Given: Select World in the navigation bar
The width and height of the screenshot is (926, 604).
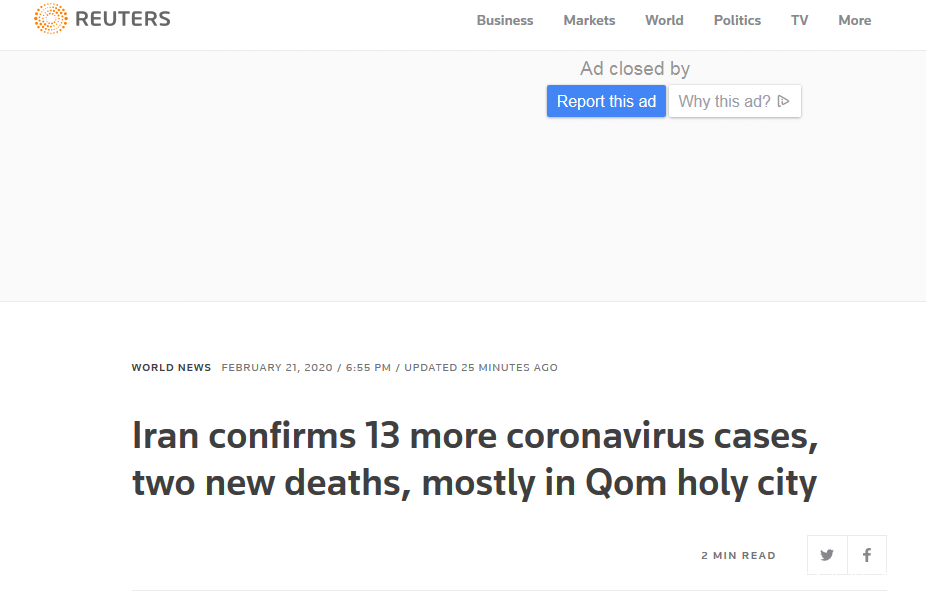Looking at the screenshot, I should (664, 20).
